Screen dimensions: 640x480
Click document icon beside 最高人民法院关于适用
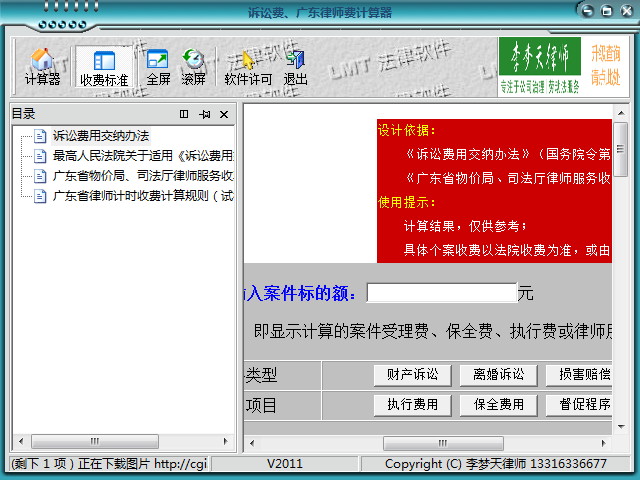point(40,156)
